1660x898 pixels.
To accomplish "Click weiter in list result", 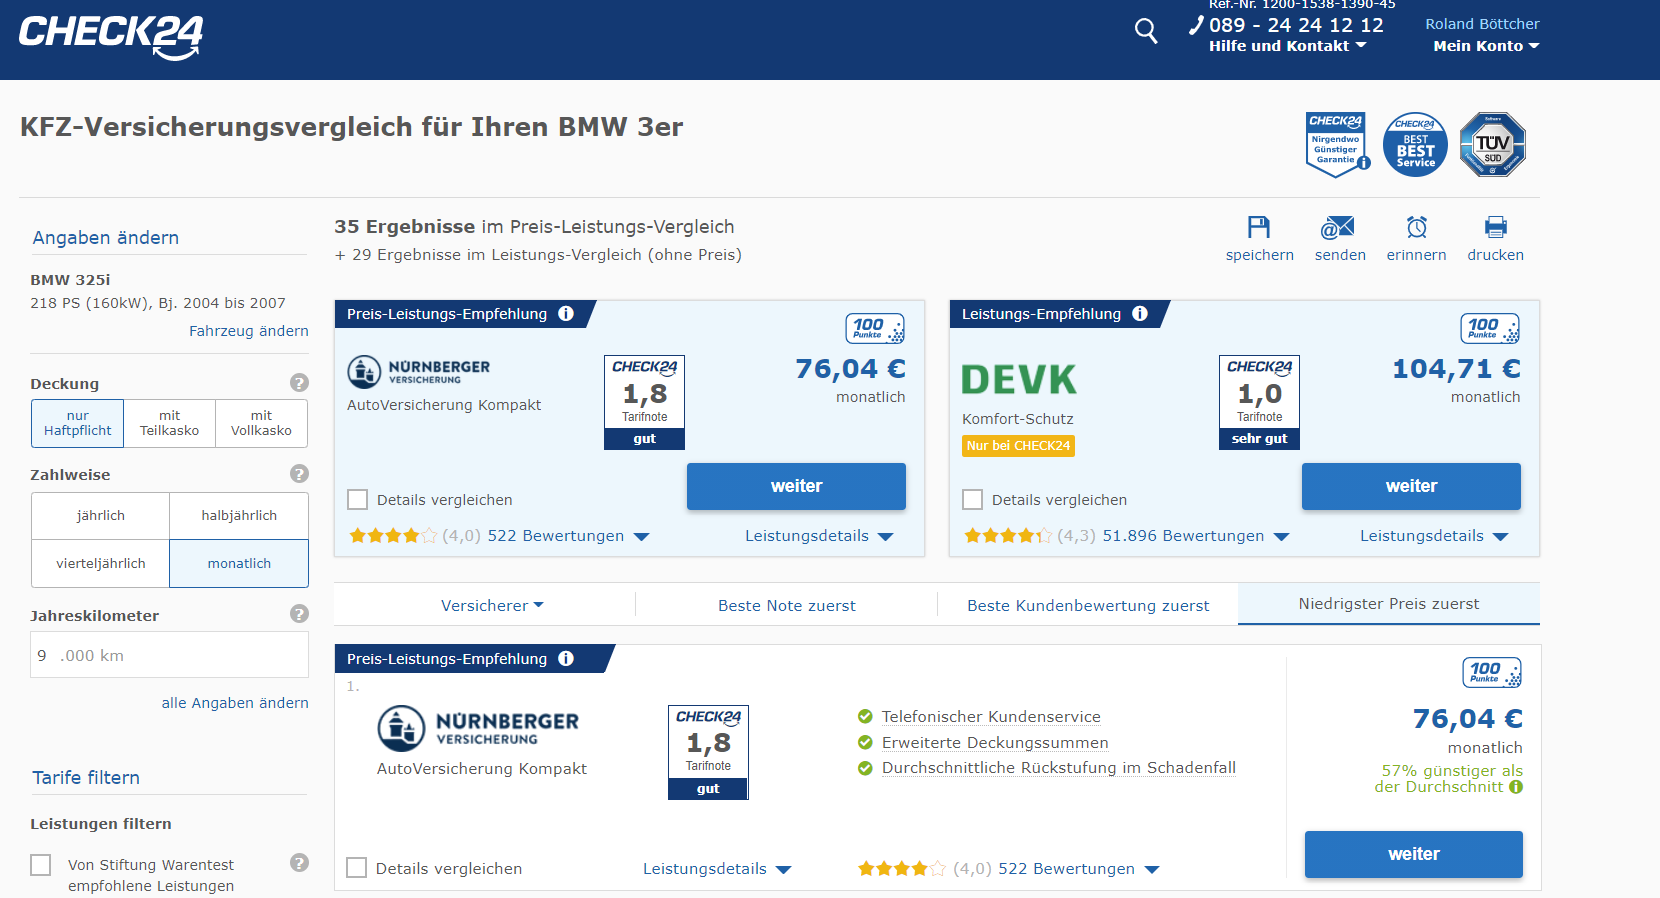I will 1414,854.
